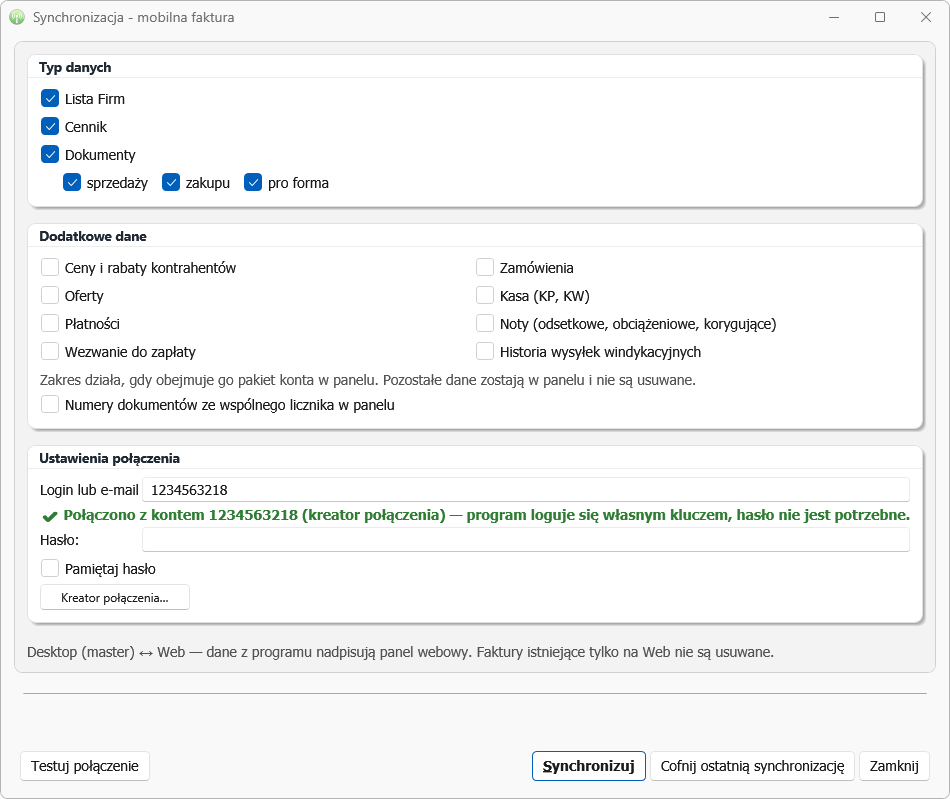Click into the Hasło password field
This screenshot has width=950, height=799.
pyautogui.click(x=526, y=540)
